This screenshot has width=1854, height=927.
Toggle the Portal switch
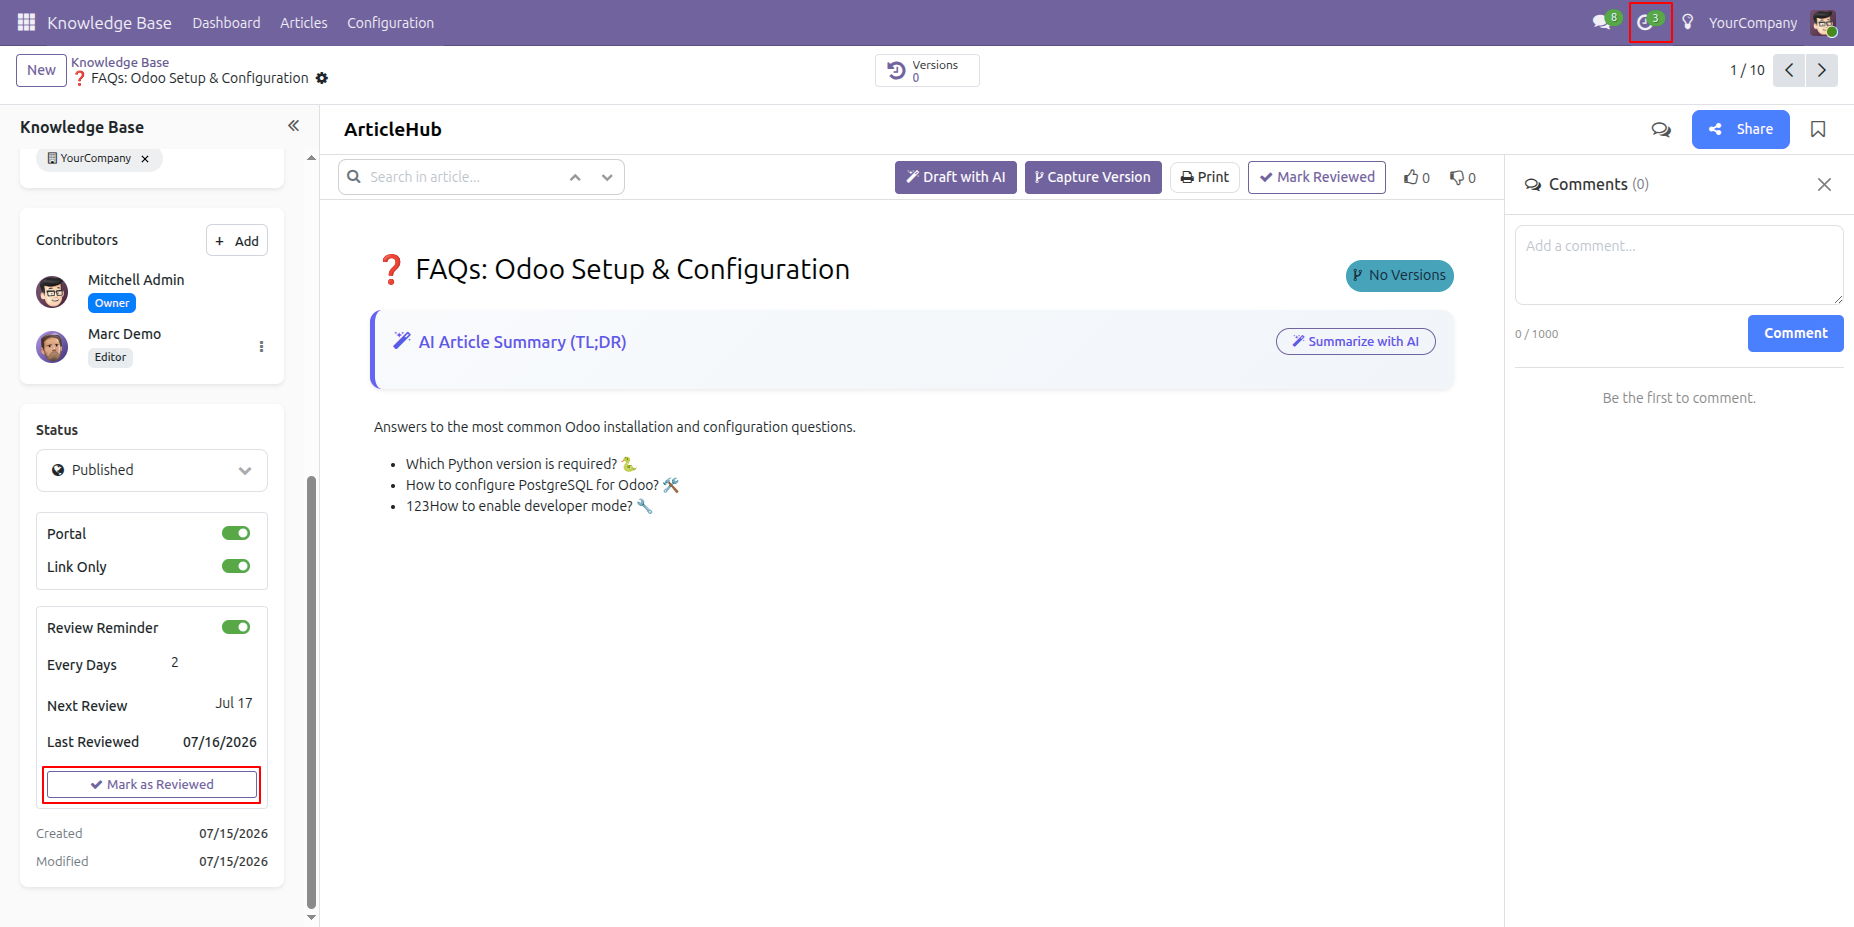[236, 533]
